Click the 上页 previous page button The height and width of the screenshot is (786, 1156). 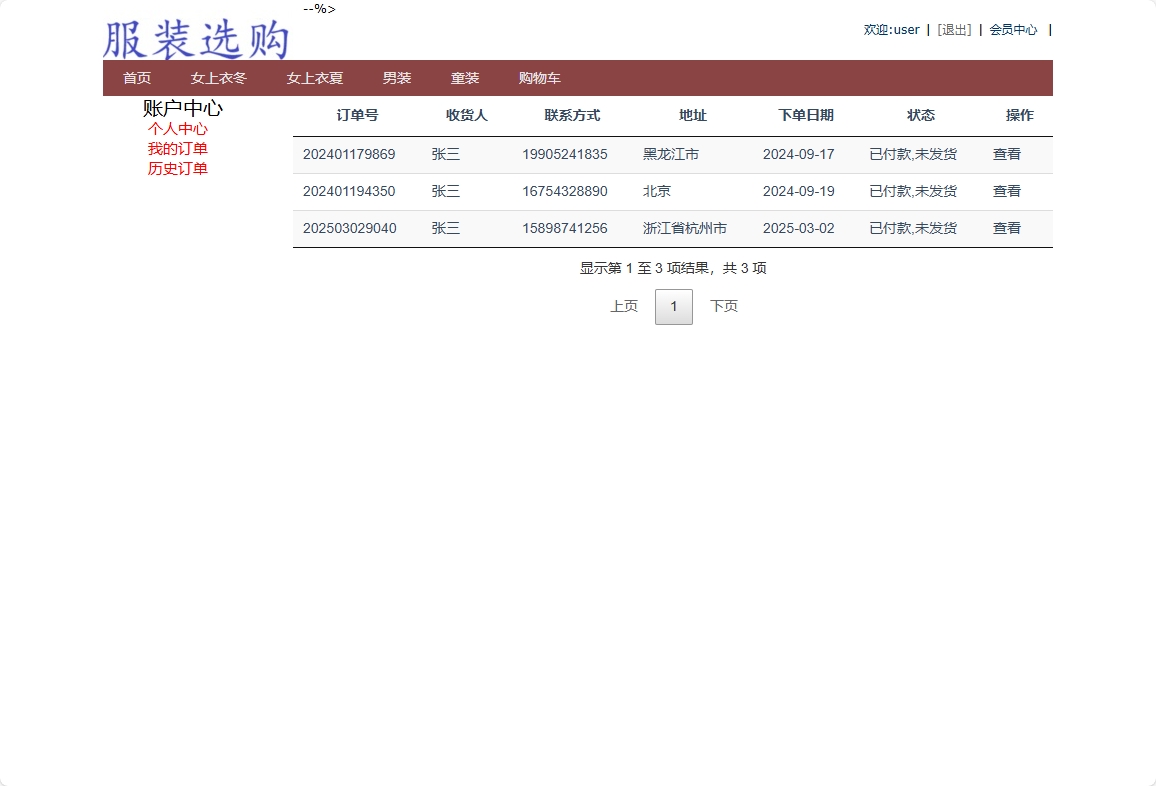[623, 306]
